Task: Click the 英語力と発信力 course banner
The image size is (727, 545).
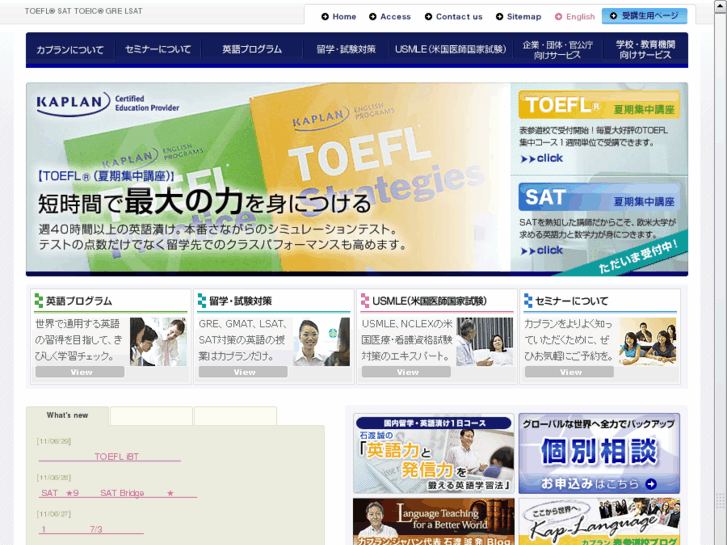Action: click(434, 454)
